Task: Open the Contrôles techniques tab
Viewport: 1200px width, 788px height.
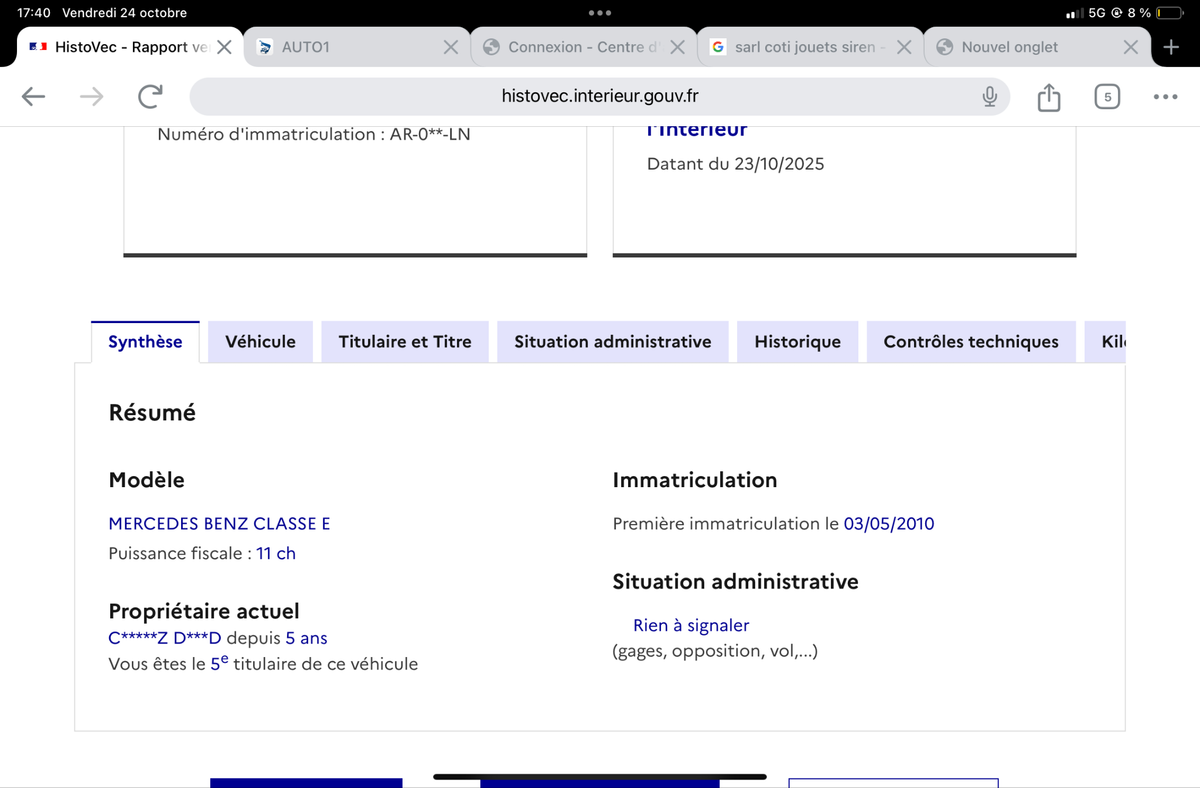Action: point(971,342)
